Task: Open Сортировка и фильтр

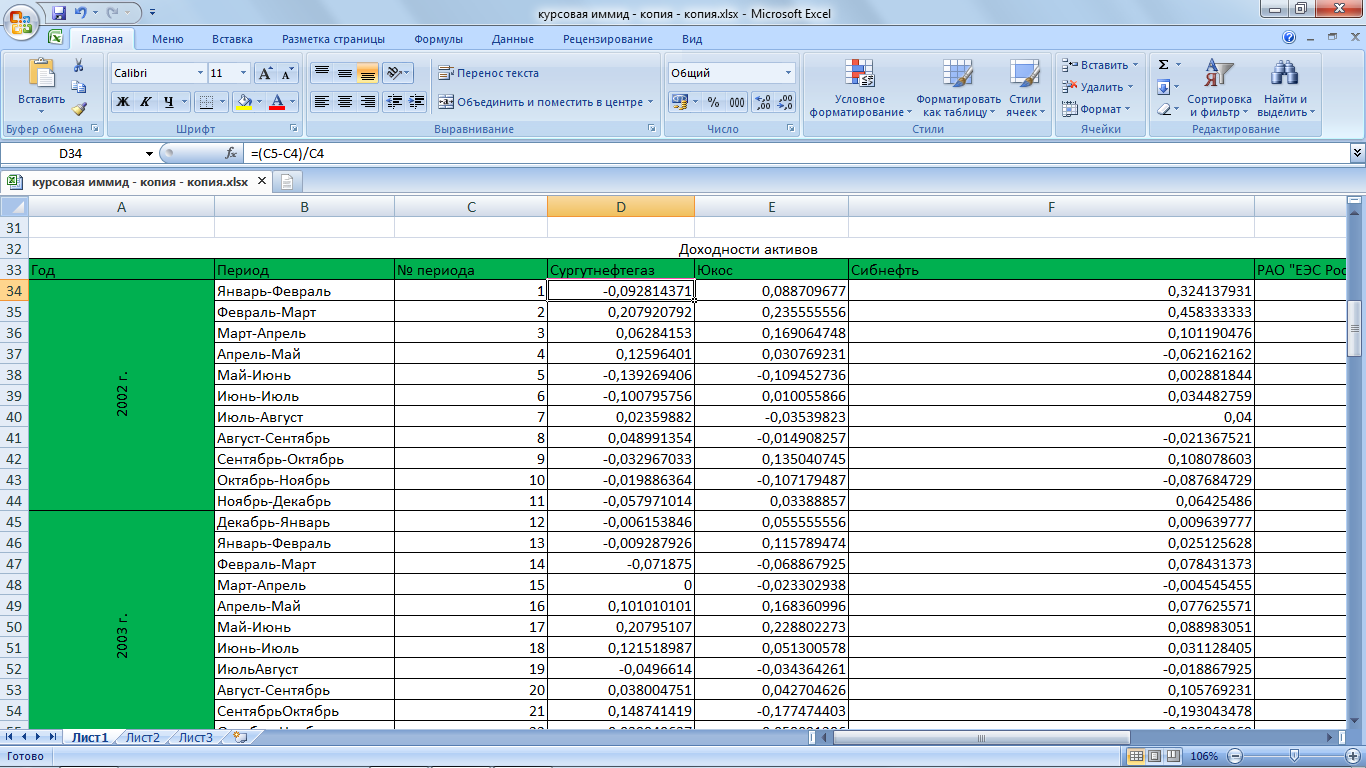Action: pos(1219,88)
